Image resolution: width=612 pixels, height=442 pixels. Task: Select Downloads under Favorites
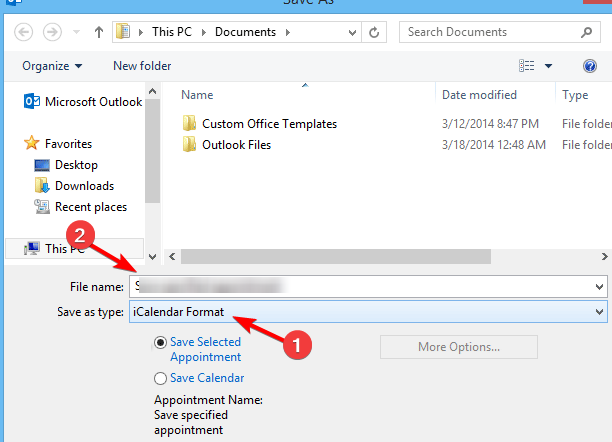(x=84, y=186)
